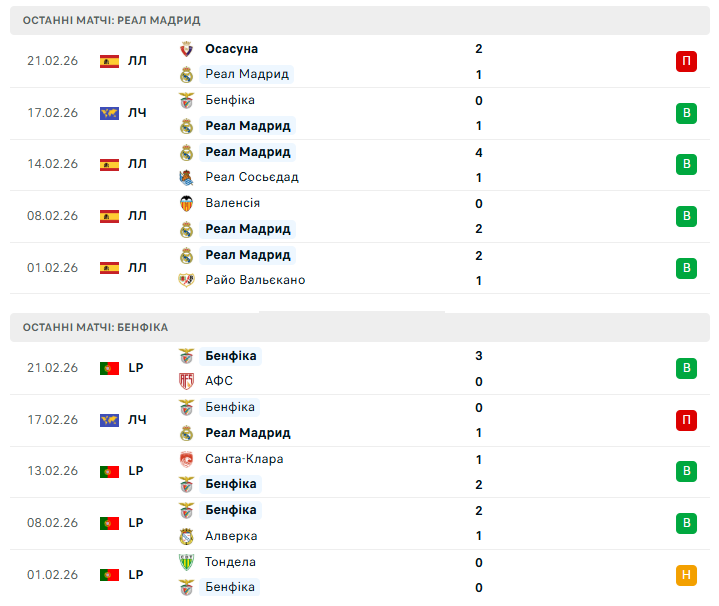
Task: Click the Rayo Vallecano crest icon
Action: pyautogui.click(x=186, y=281)
